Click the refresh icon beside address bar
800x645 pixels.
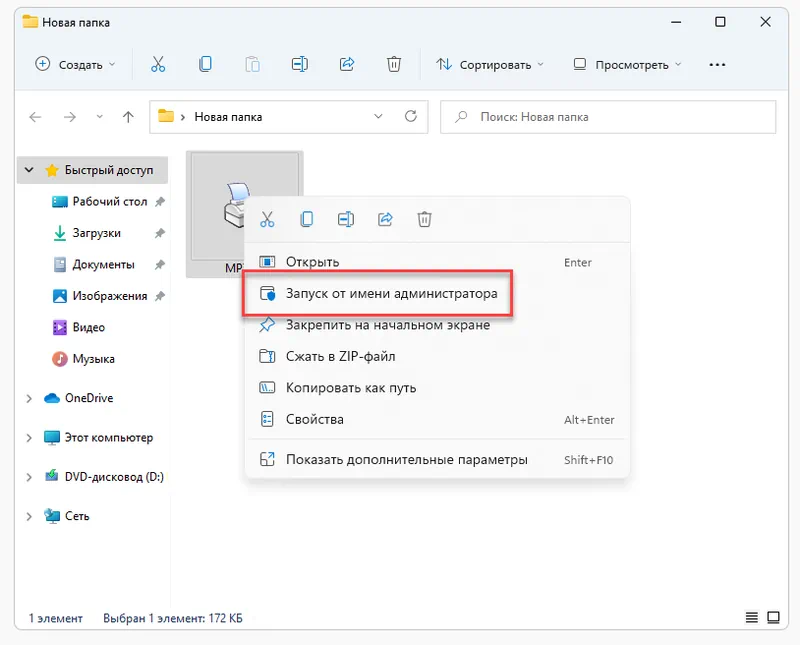click(410, 117)
